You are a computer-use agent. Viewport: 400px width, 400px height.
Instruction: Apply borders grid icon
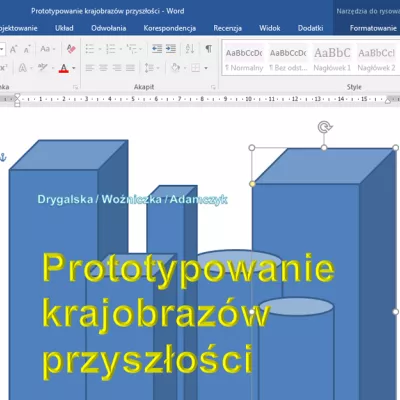(x=196, y=68)
